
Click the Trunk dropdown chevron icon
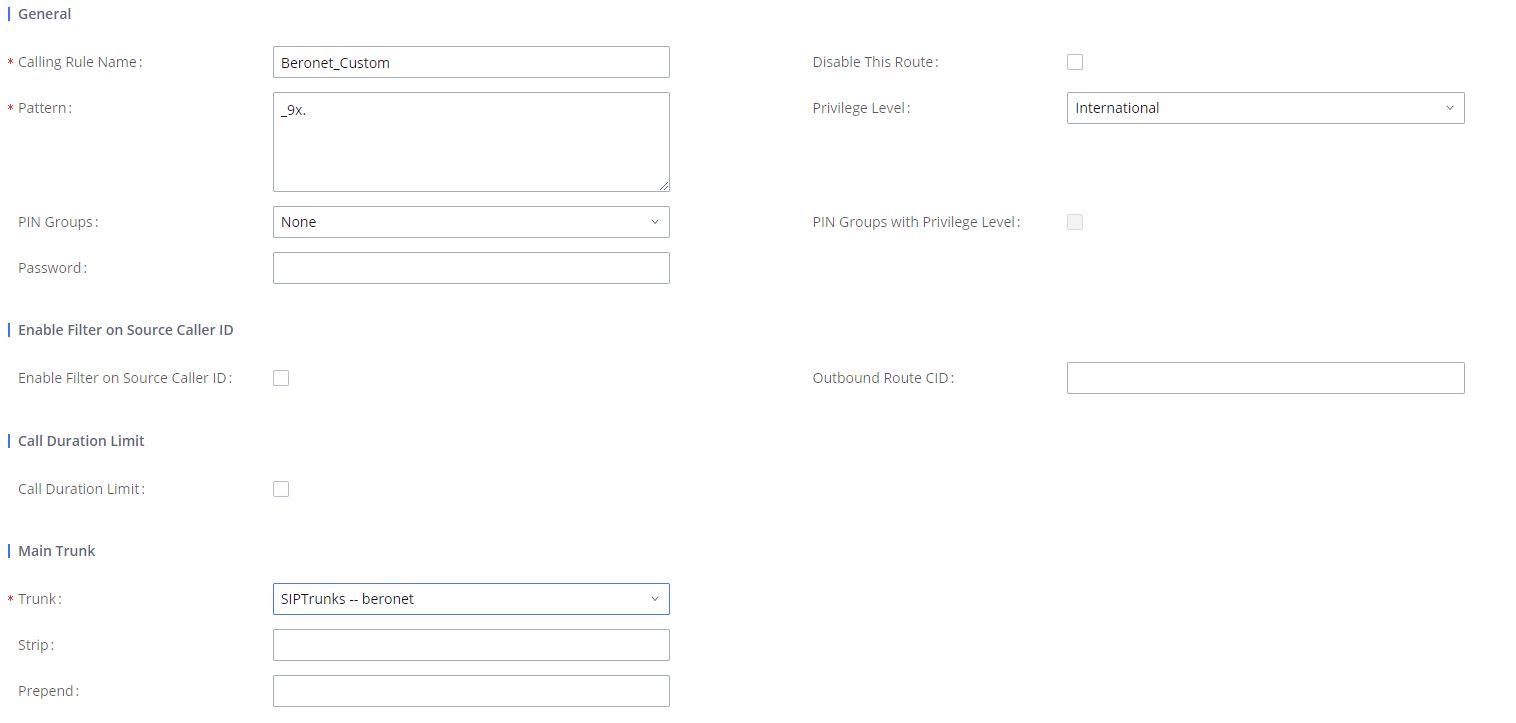click(x=655, y=599)
